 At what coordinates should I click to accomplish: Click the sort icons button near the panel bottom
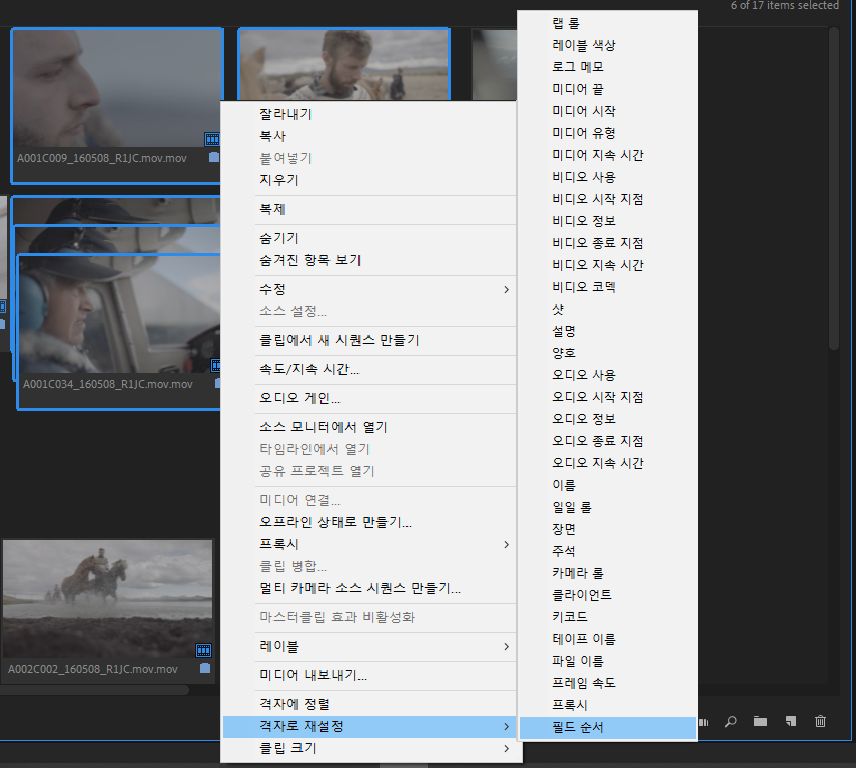[x=703, y=722]
